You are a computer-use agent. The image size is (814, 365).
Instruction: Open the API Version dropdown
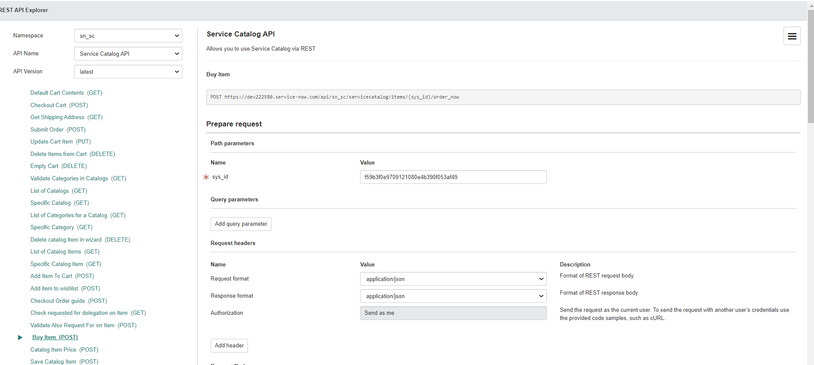click(x=128, y=72)
